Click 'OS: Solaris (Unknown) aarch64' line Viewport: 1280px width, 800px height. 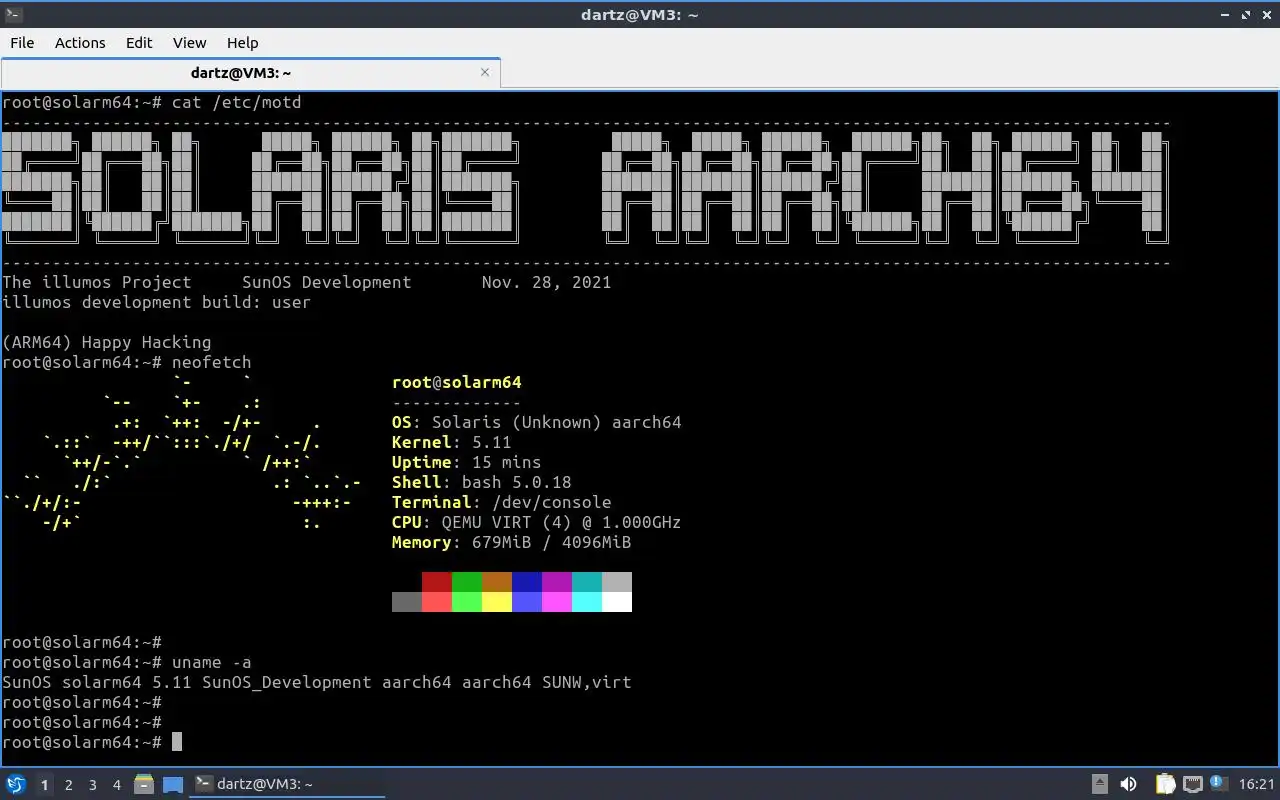click(537, 422)
